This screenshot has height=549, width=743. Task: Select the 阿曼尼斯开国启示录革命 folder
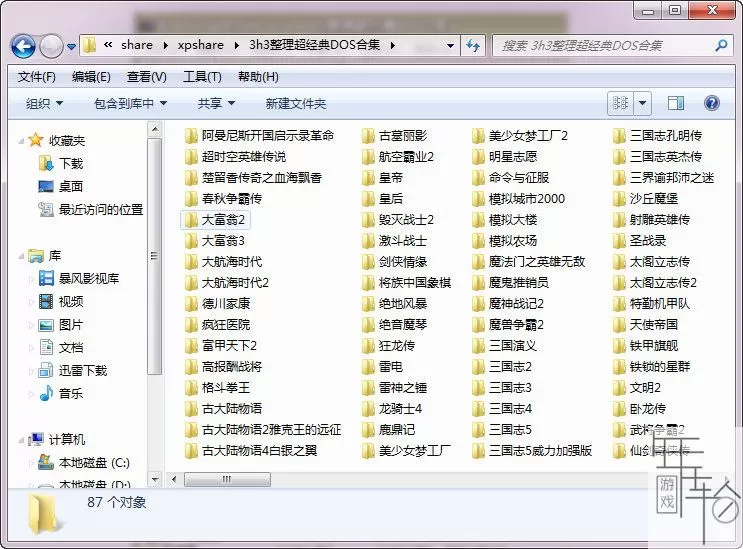259,136
